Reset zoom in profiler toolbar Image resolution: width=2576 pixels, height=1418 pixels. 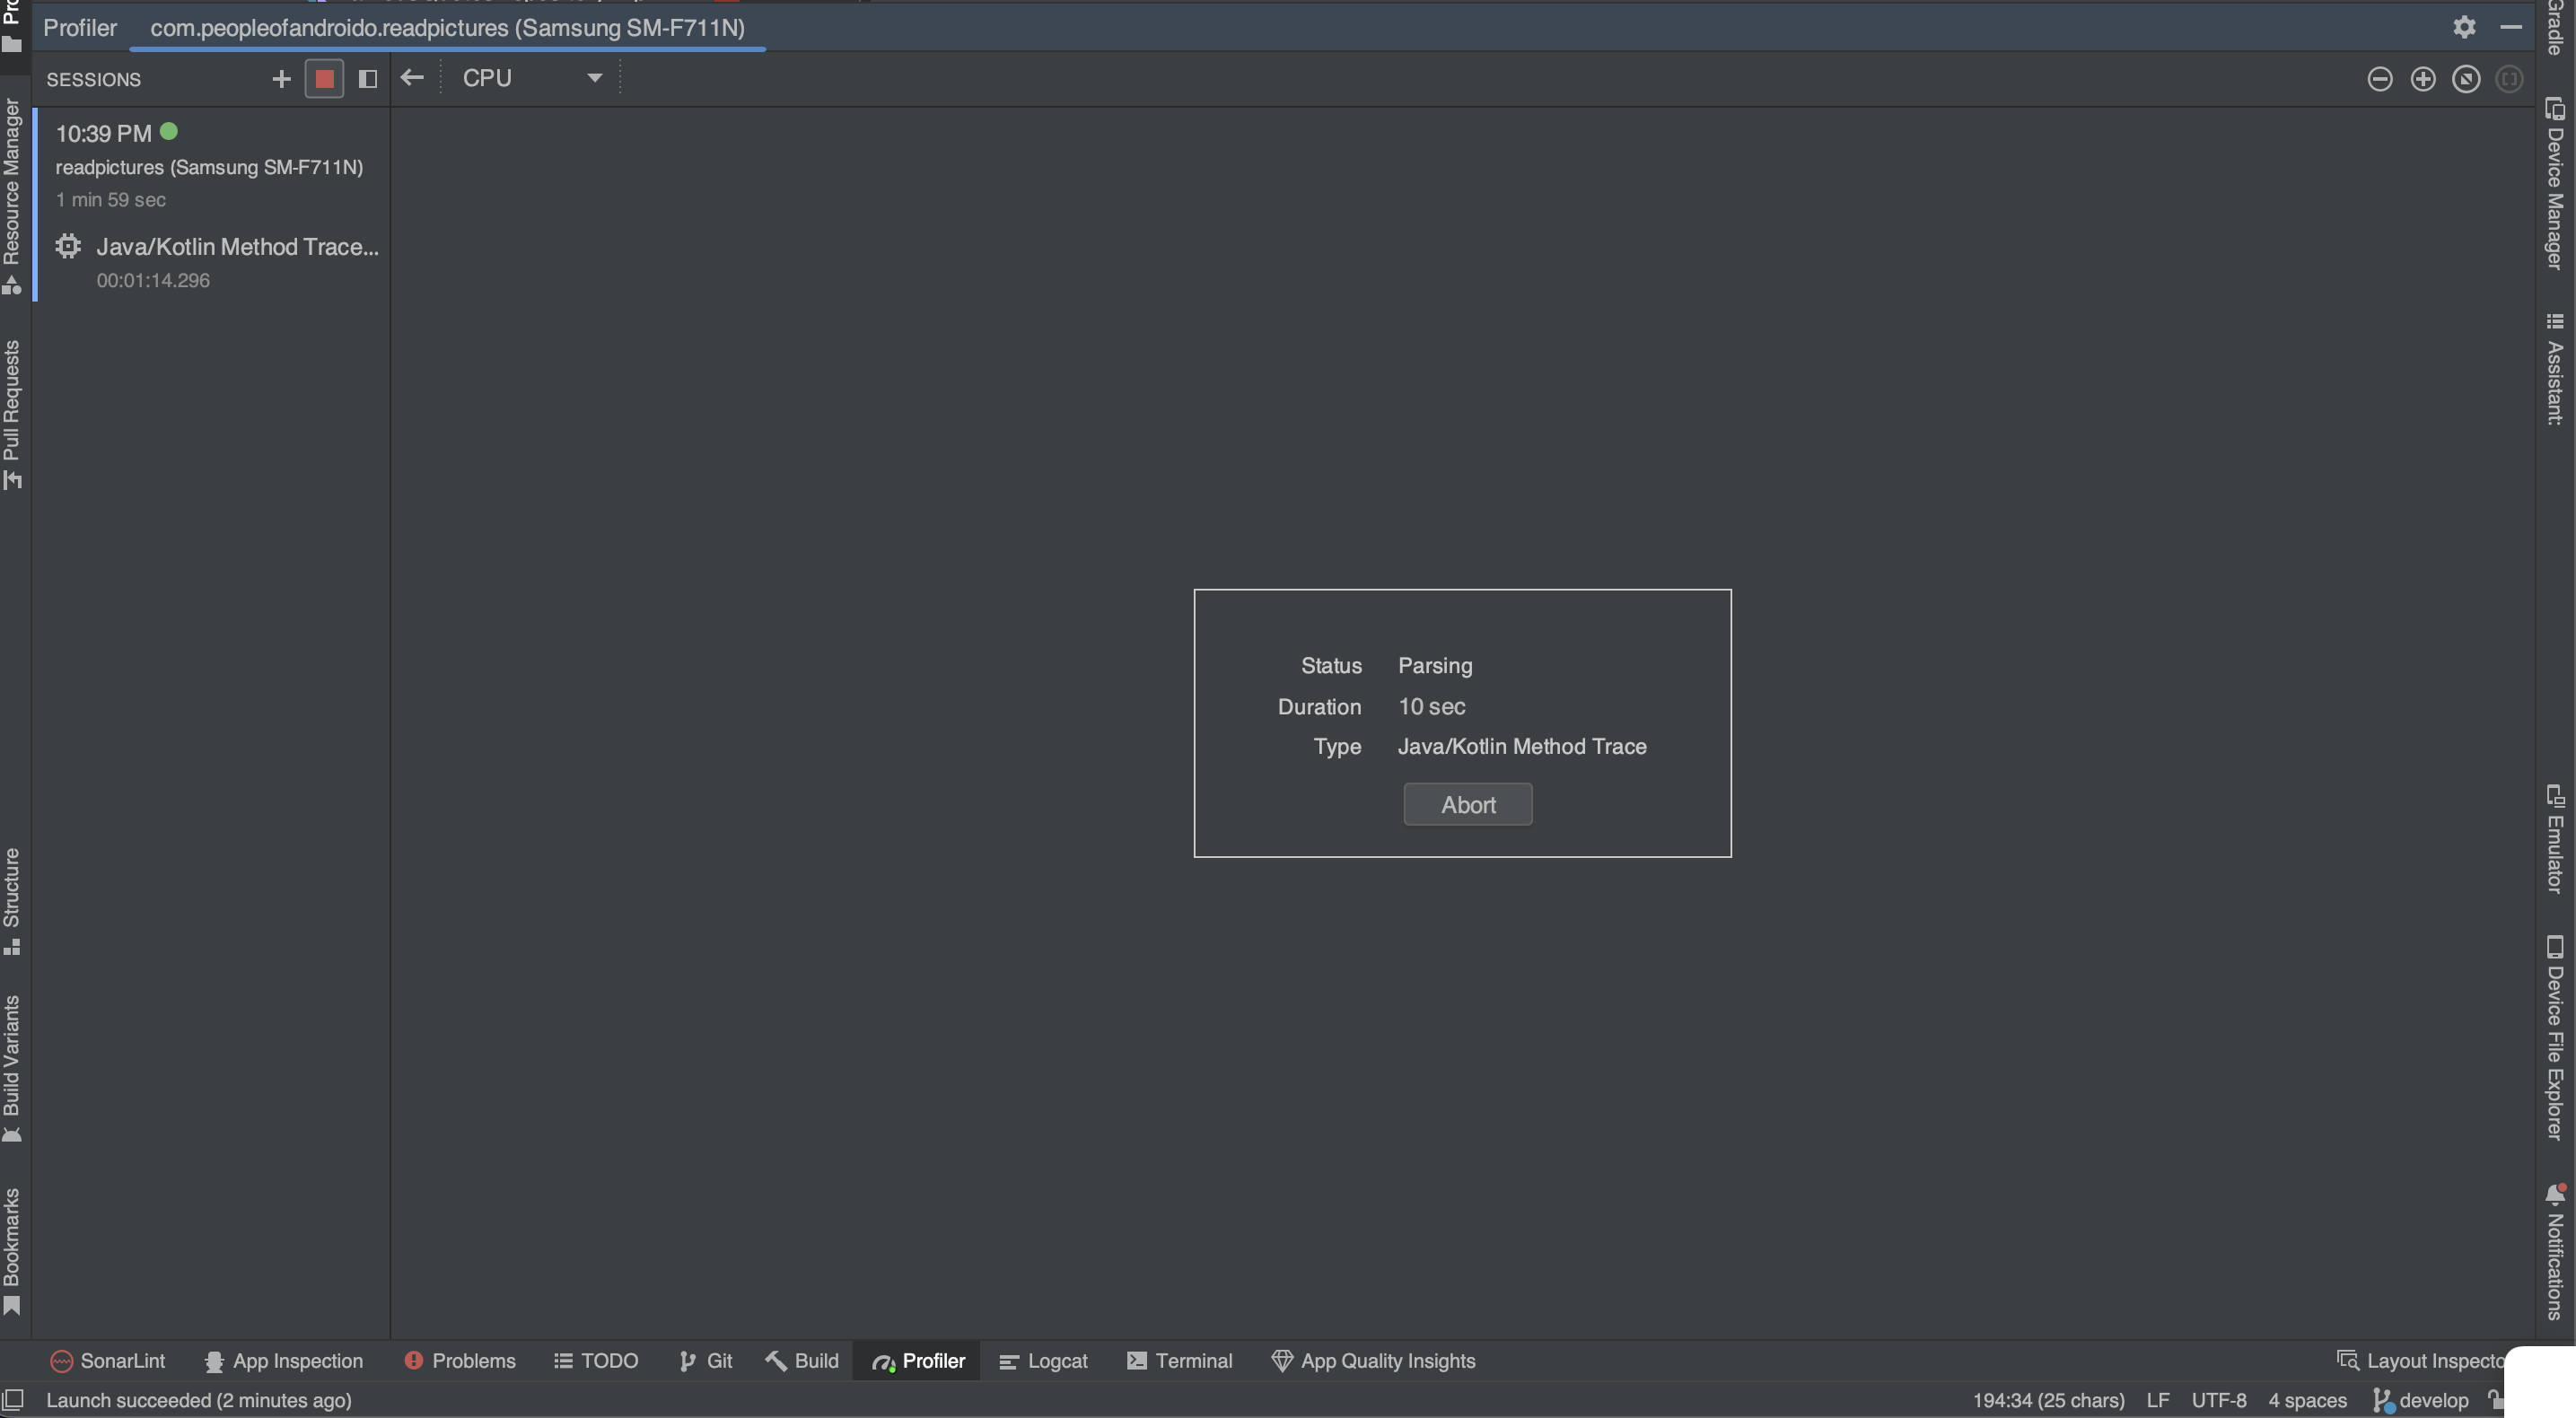(2466, 79)
